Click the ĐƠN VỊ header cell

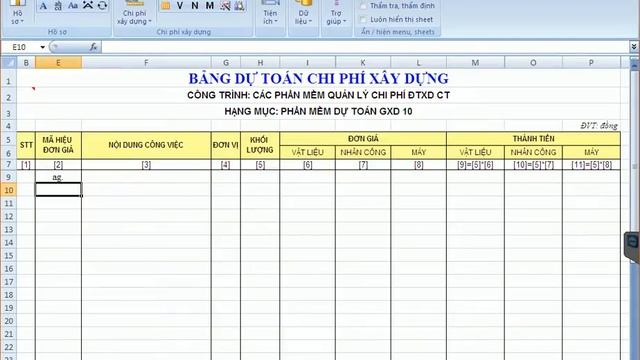point(226,145)
